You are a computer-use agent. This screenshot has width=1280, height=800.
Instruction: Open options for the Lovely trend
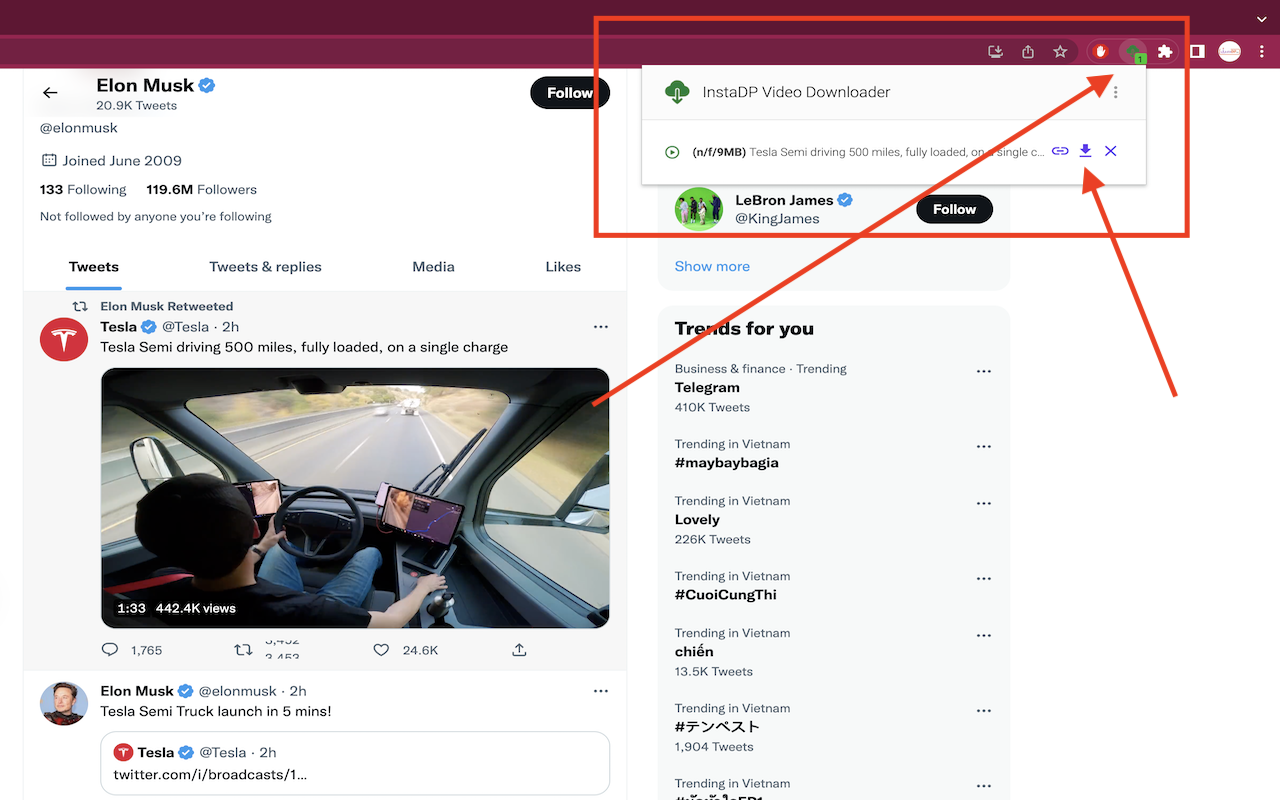pyautogui.click(x=984, y=503)
